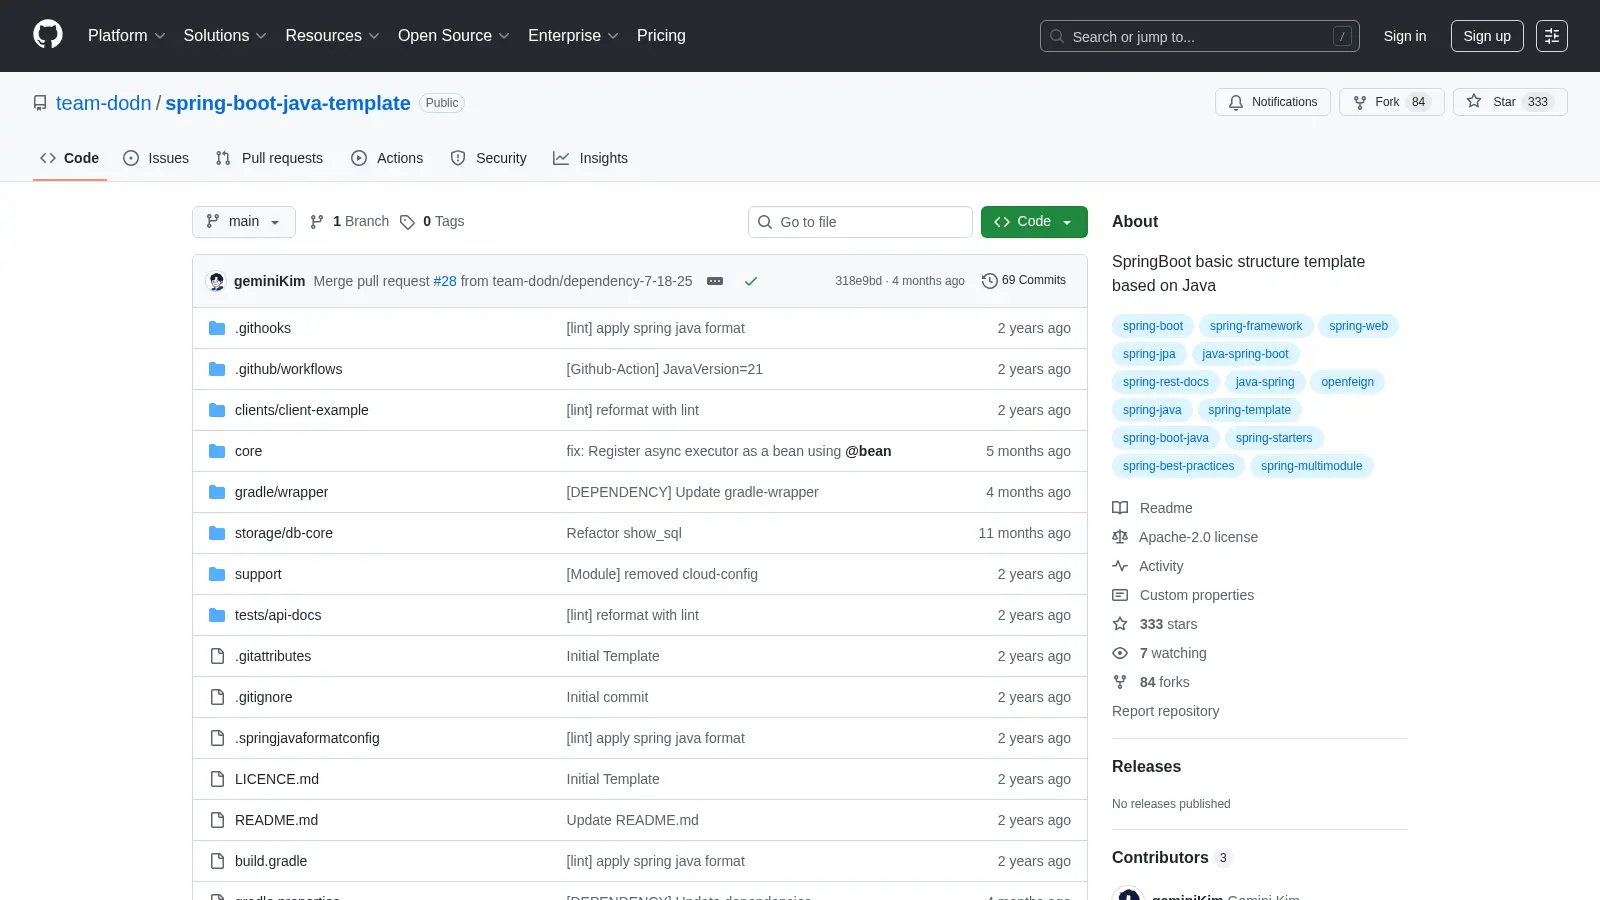Click the tag icon next to Tags
This screenshot has height=900, width=1600.
[407, 222]
